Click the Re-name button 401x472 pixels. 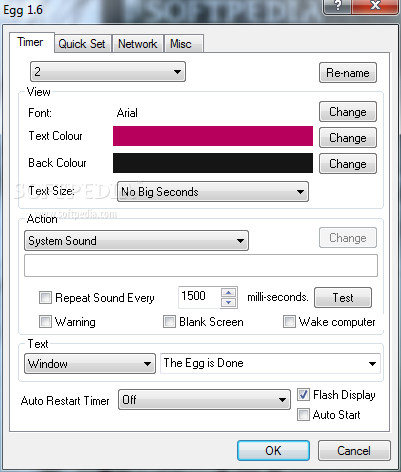[348, 72]
